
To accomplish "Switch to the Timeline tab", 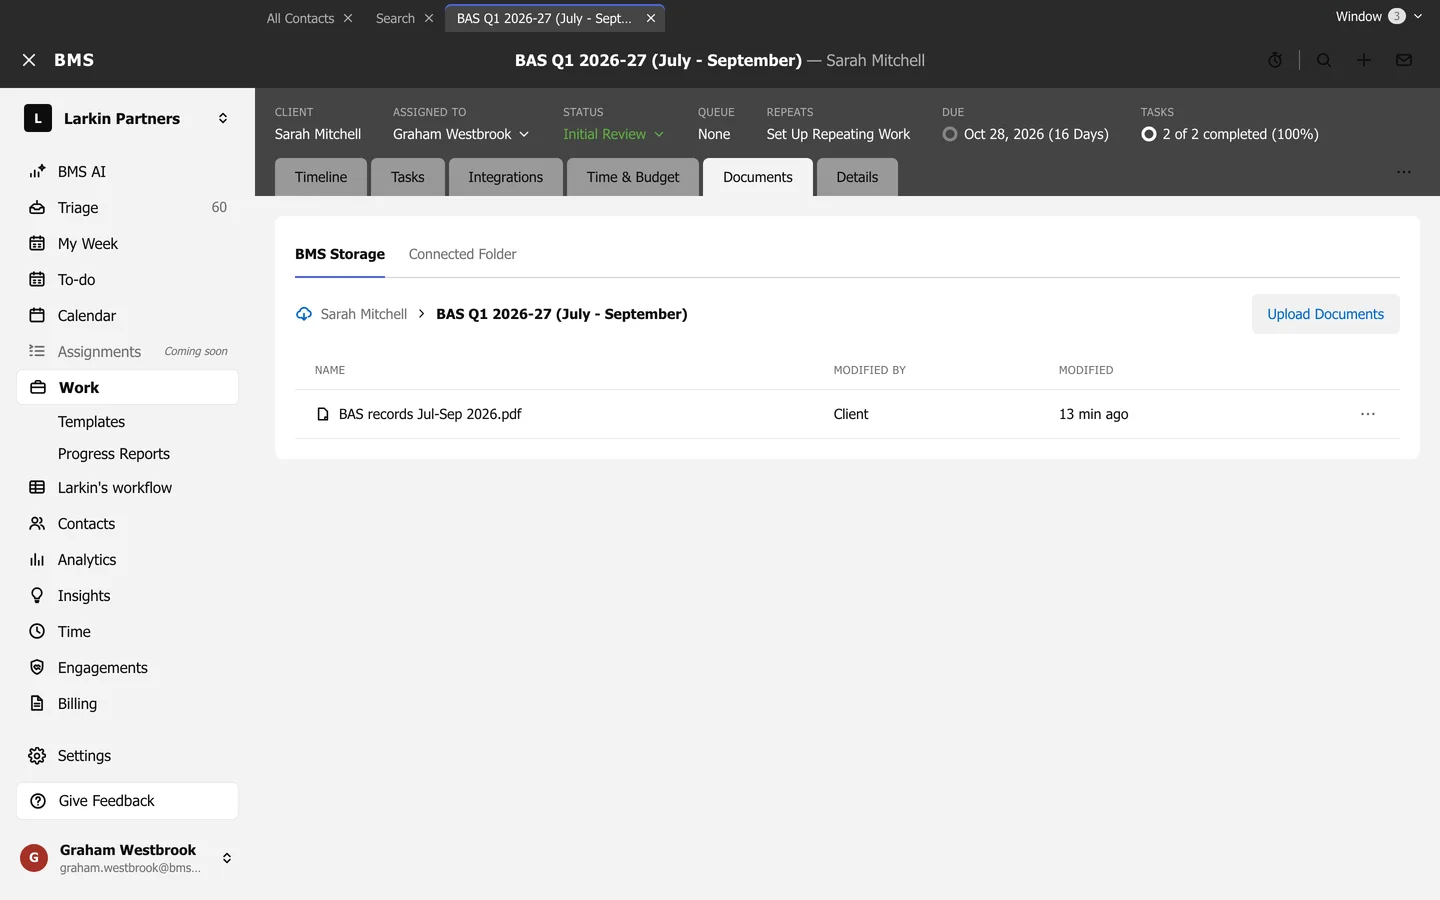I will (x=321, y=177).
